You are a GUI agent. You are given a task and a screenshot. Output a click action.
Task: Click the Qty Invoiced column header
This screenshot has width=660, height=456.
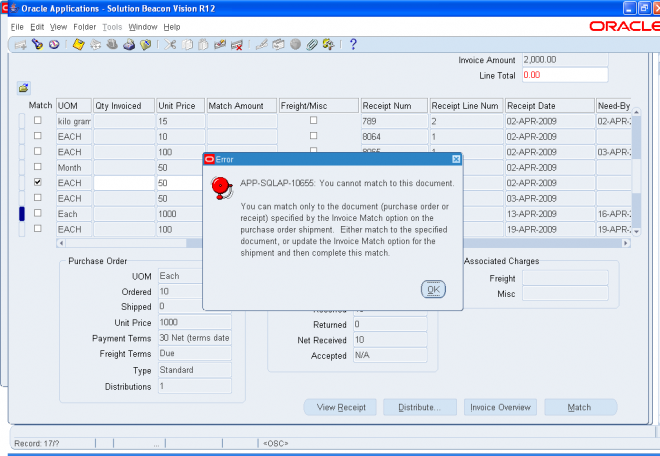pos(124,106)
